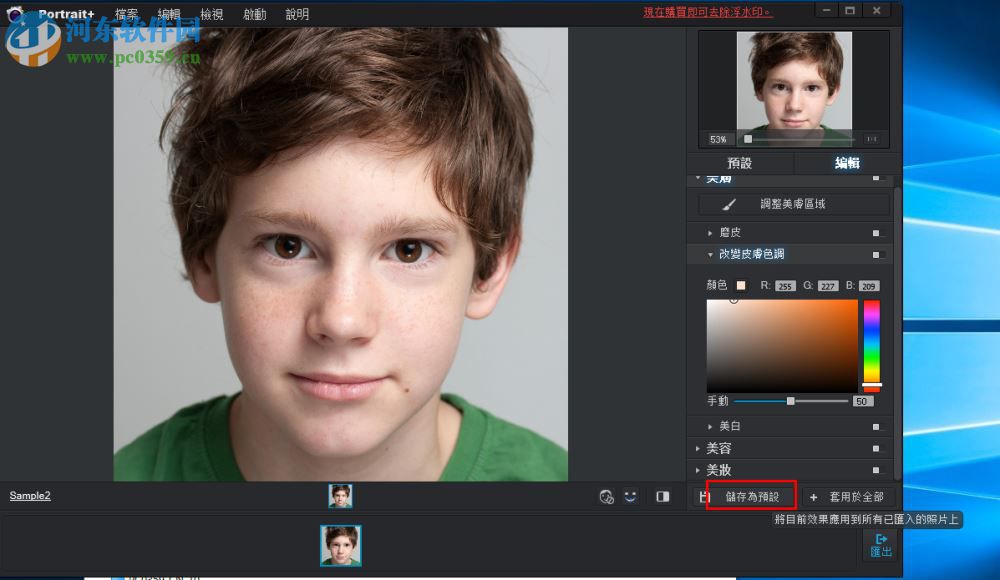Image resolution: width=1000 pixels, height=580 pixels.
Task: Click the 匯出 export icon
Action: 881,546
